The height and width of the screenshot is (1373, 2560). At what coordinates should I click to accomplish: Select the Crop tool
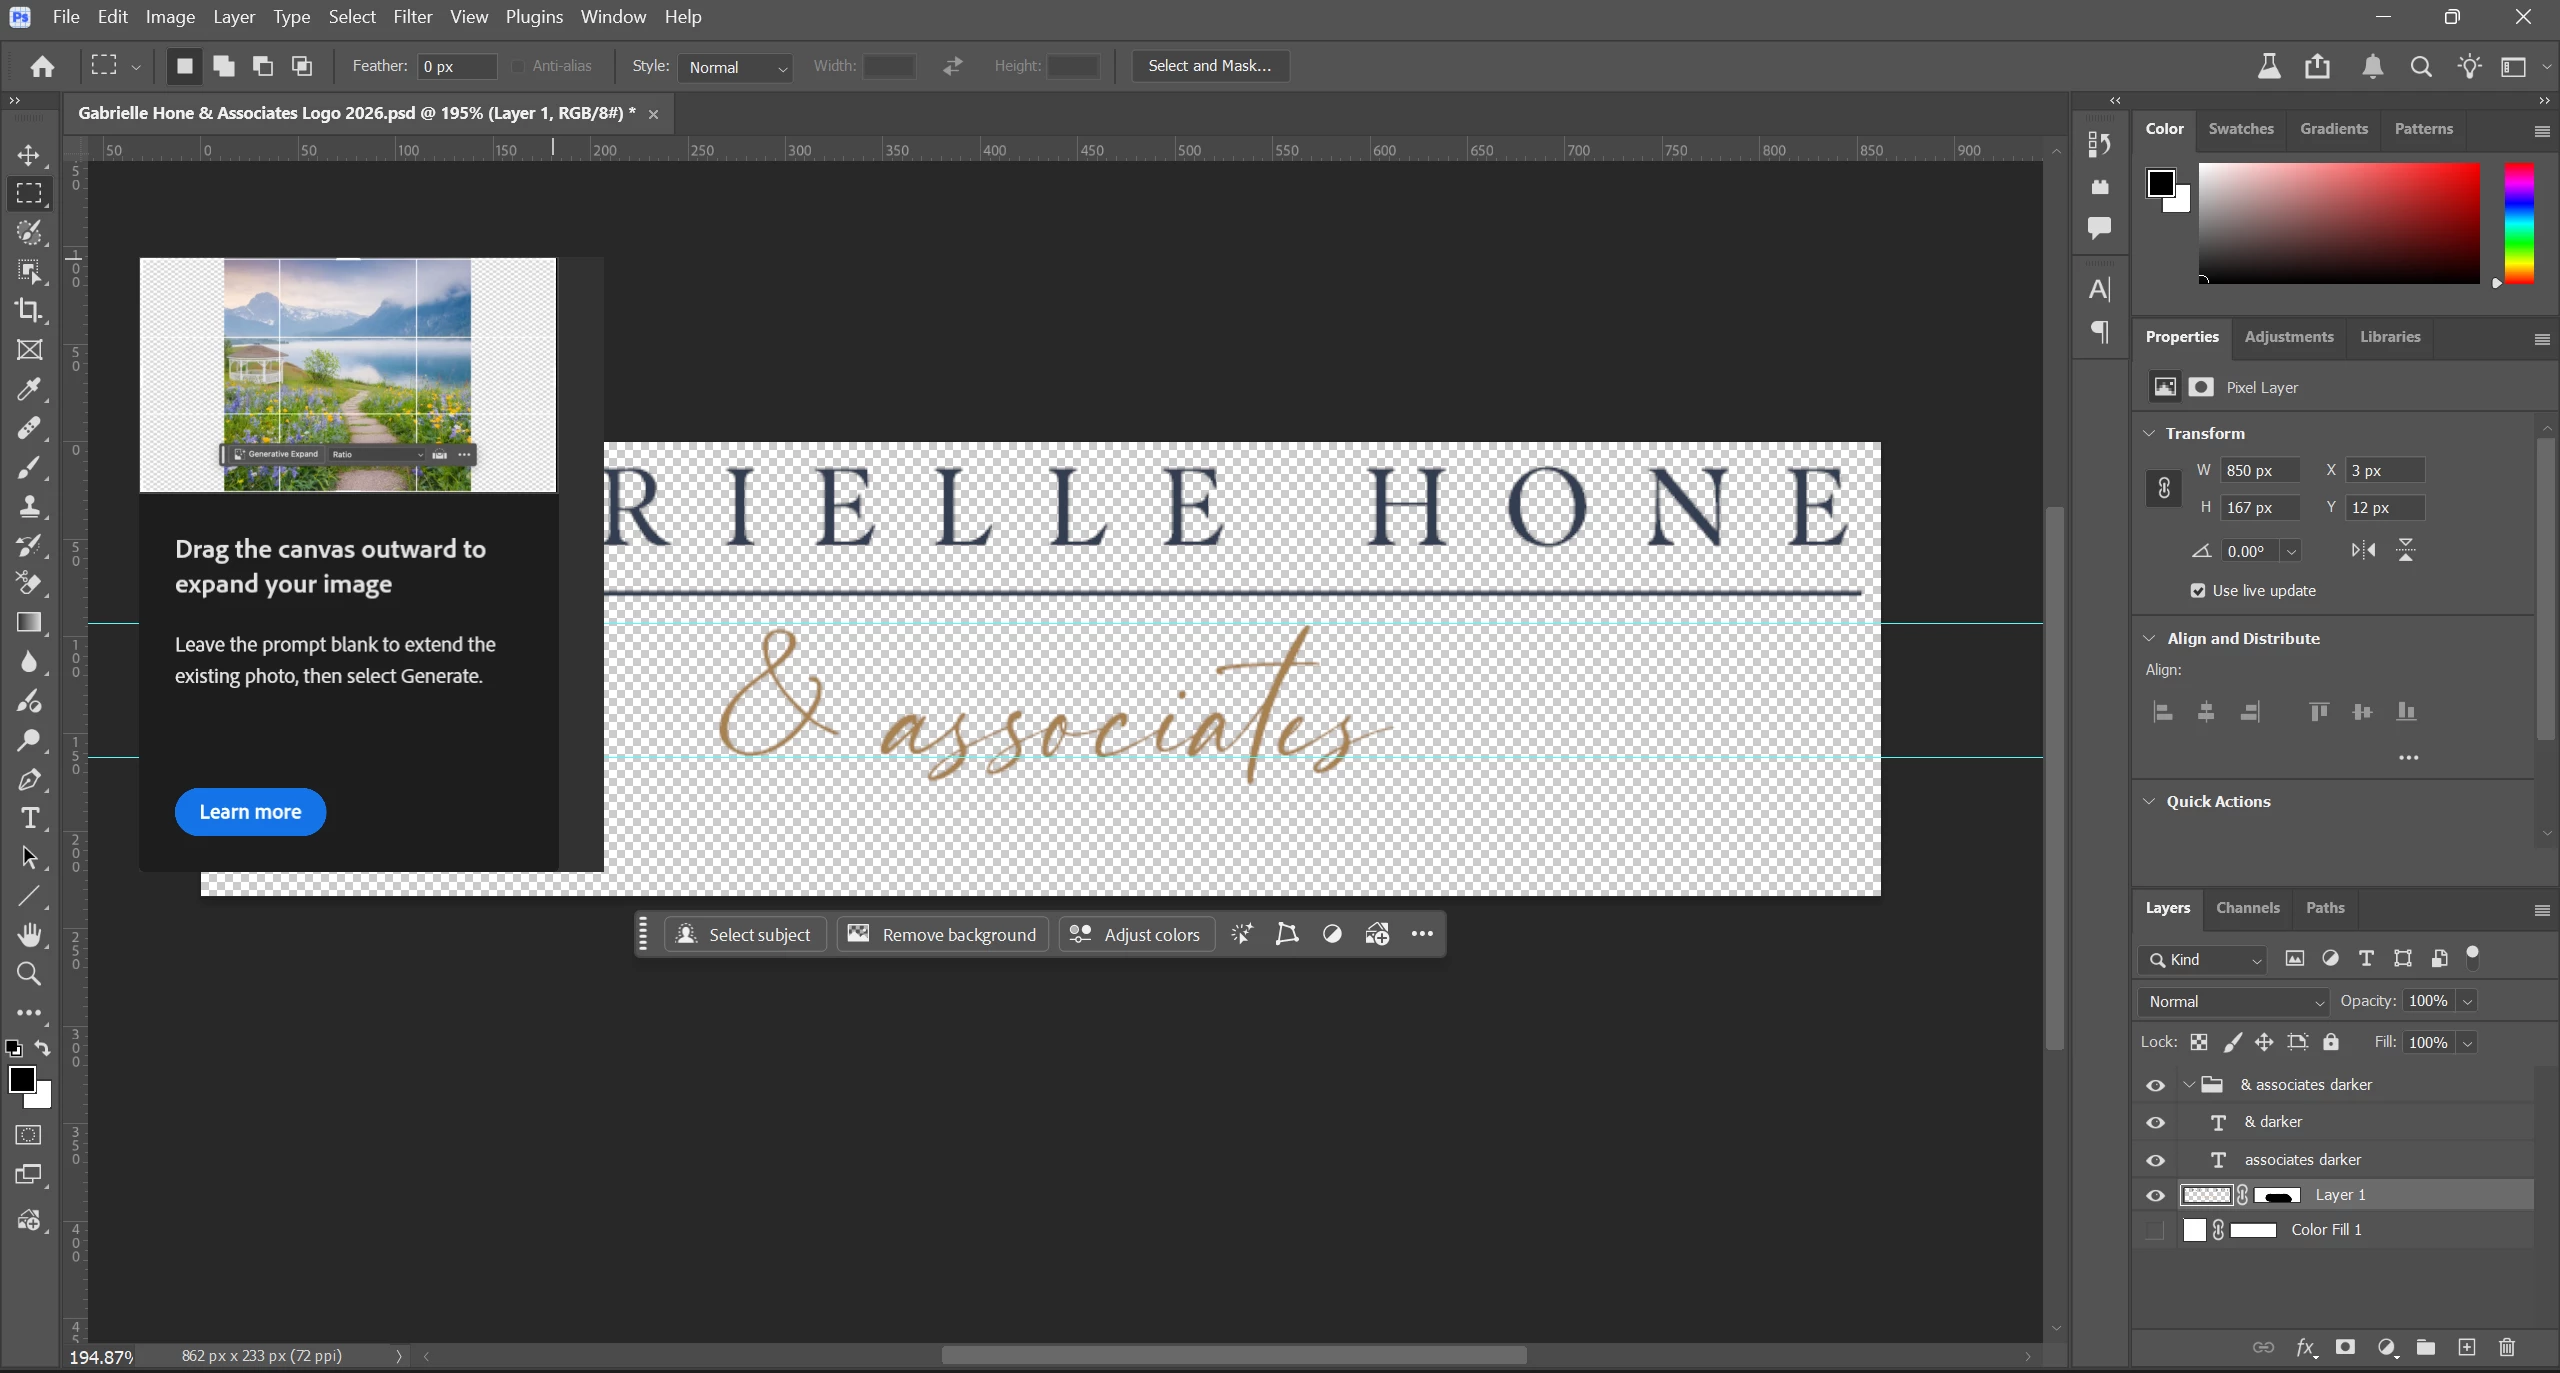[x=29, y=310]
